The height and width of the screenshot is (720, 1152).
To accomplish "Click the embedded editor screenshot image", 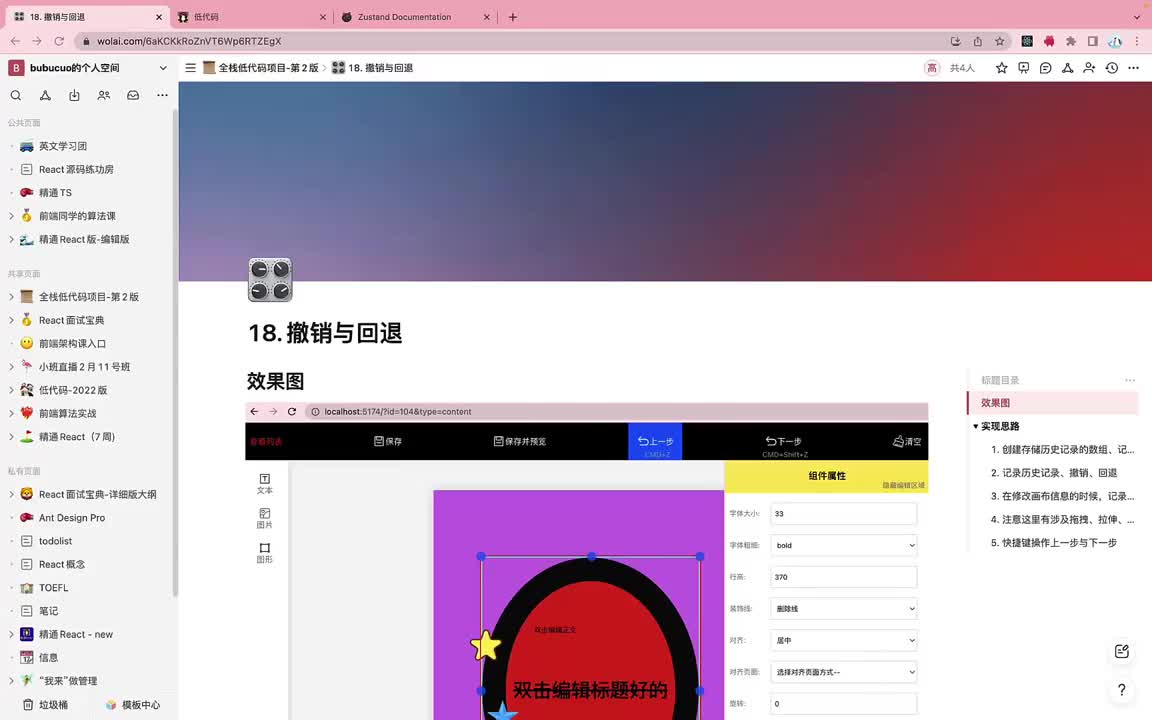I will tap(586, 561).
